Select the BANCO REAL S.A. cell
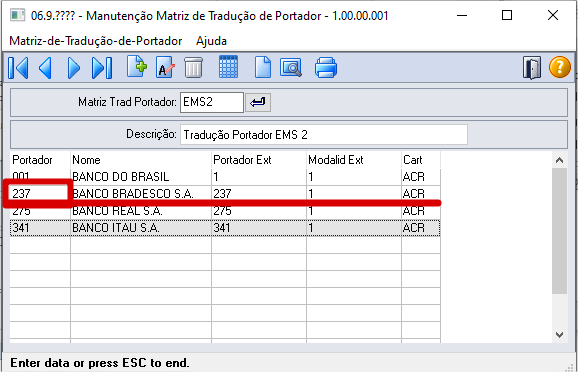 (141, 211)
